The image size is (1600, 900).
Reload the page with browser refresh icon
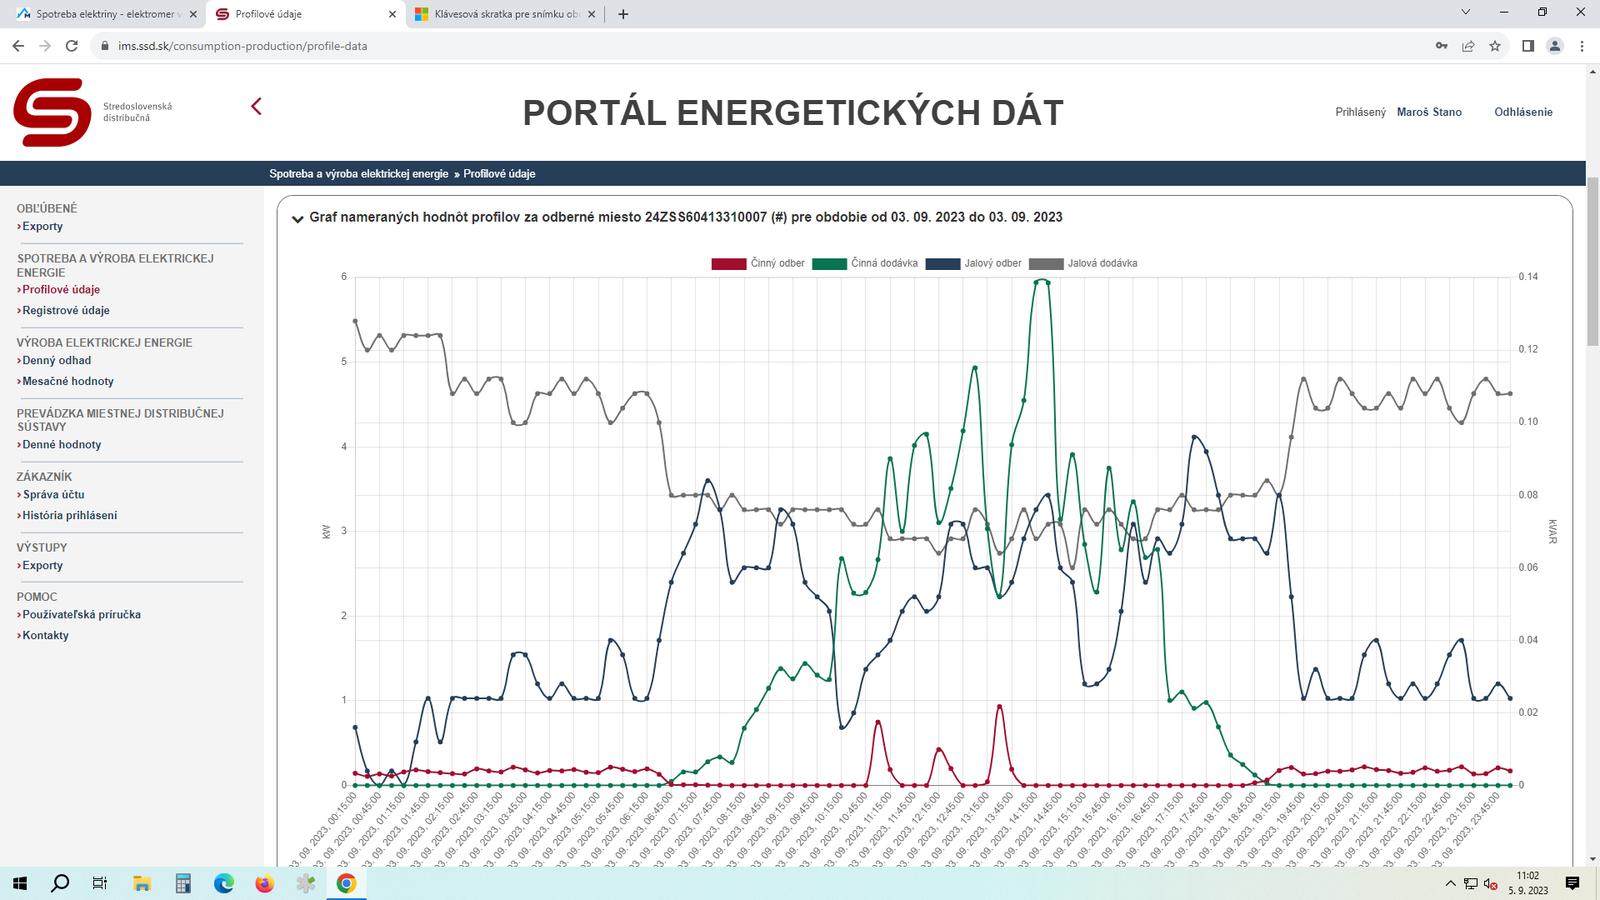tap(72, 46)
